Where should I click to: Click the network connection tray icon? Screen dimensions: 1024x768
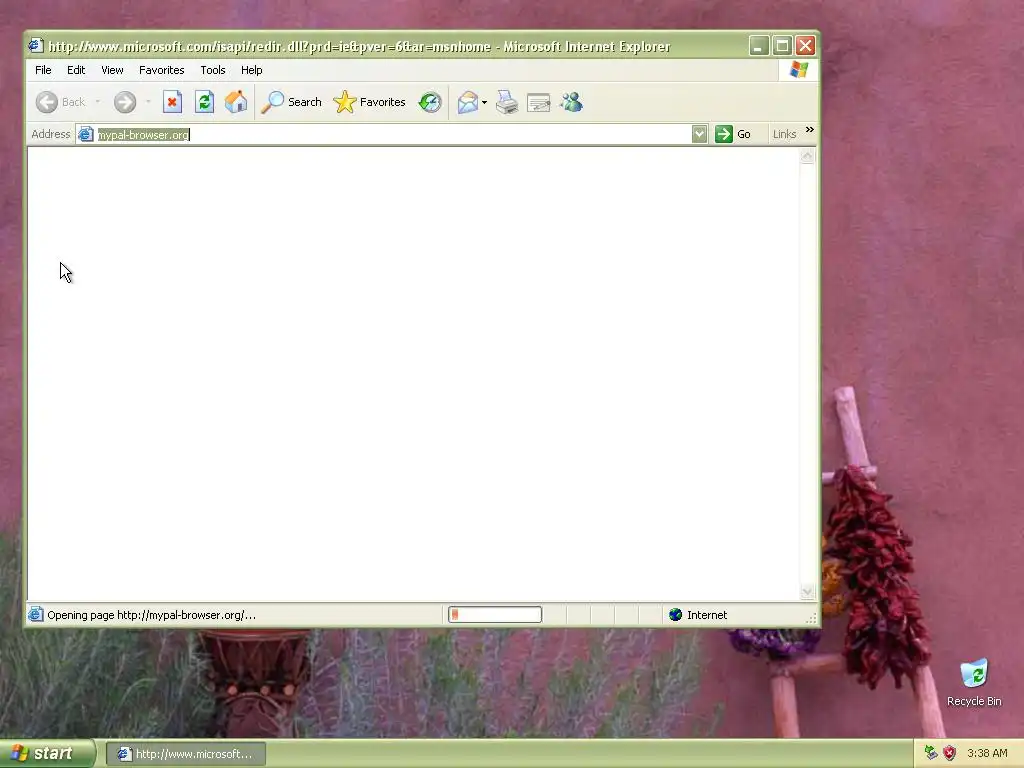click(x=931, y=753)
